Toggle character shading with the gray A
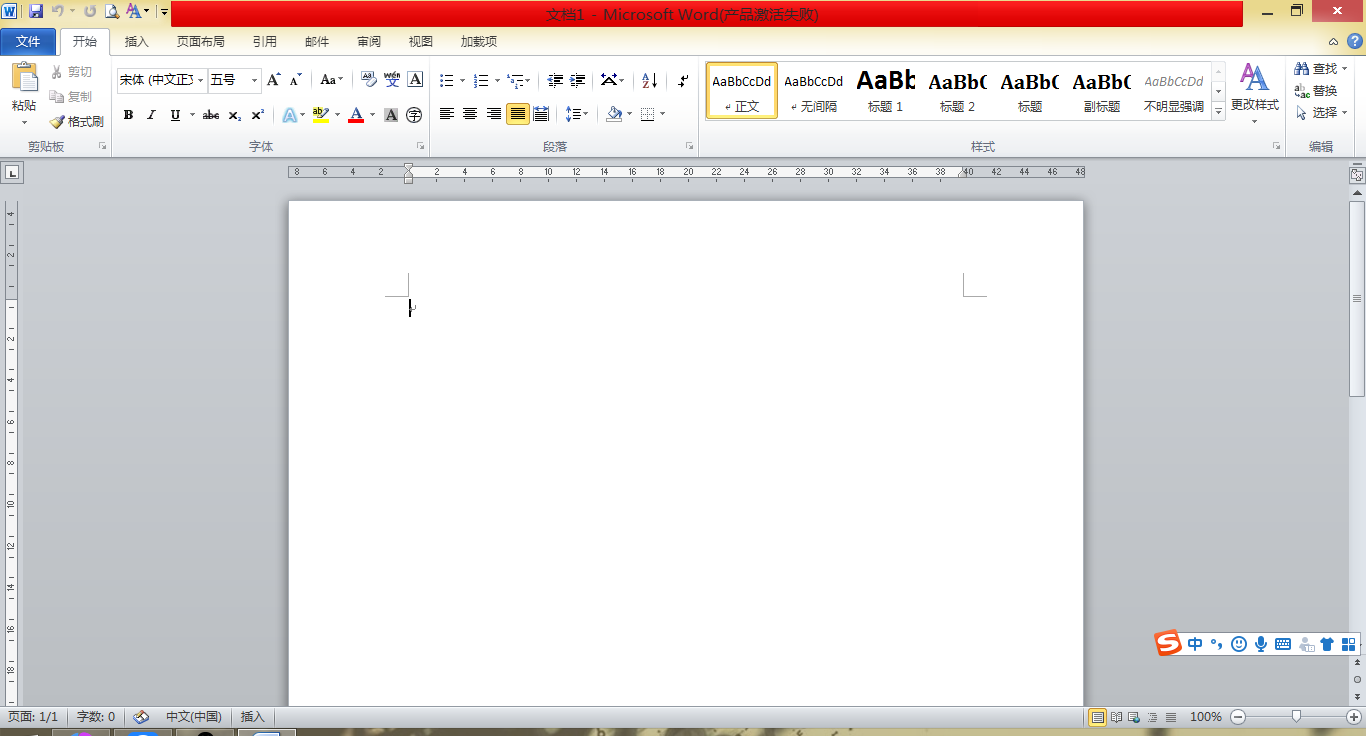 pyautogui.click(x=391, y=115)
